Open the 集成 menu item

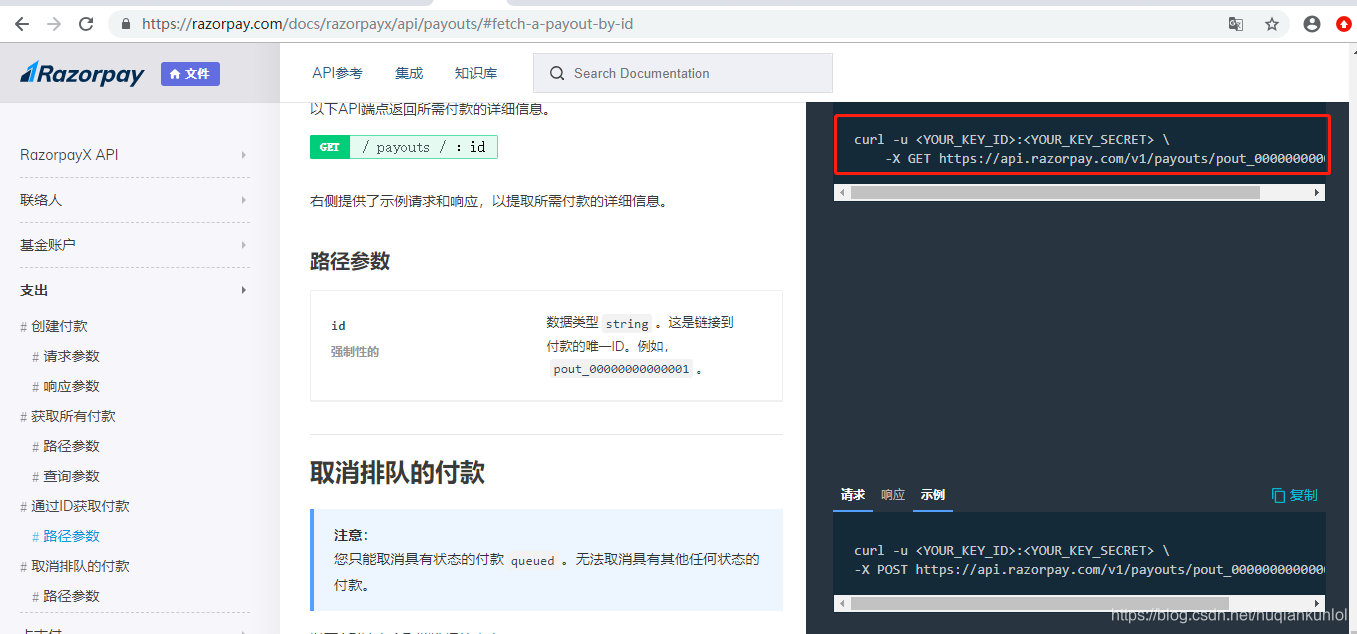pos(409,73)
